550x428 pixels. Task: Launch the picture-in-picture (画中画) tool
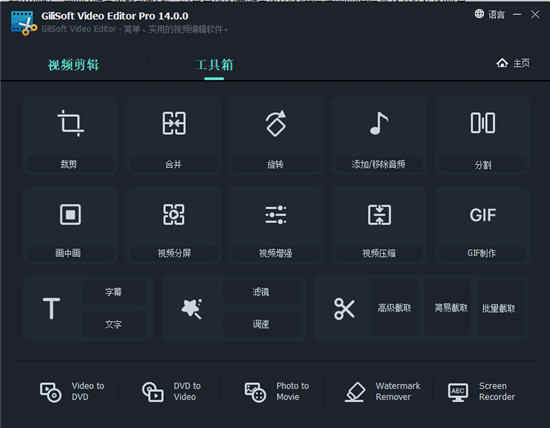[70, 214]
